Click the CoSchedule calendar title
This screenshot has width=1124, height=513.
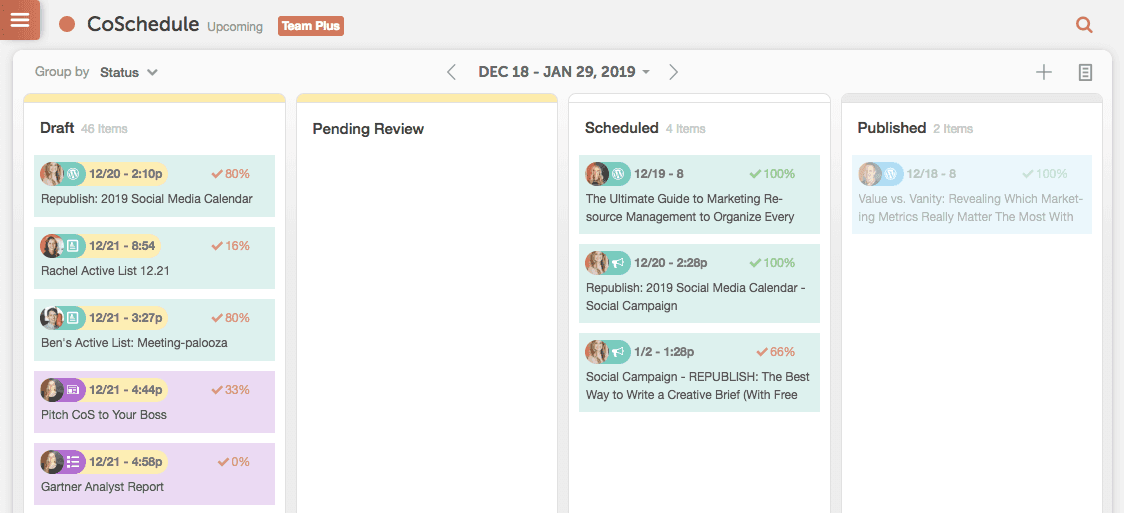point(143,24)
